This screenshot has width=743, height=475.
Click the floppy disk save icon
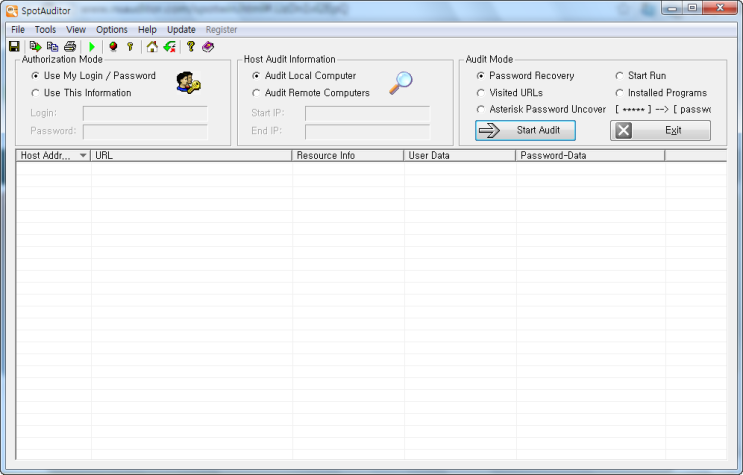[x=14, y=46]
